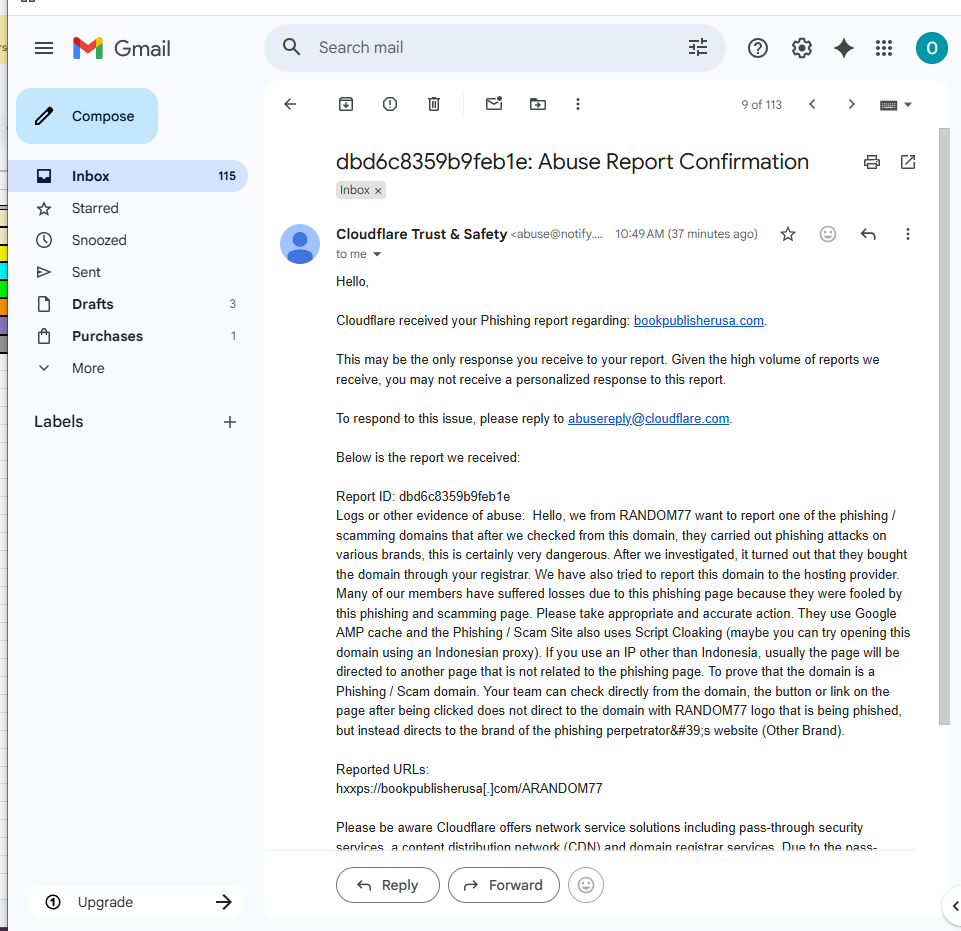
Task: Add emoji reaction next to timestamp
Action: [827, 234]
